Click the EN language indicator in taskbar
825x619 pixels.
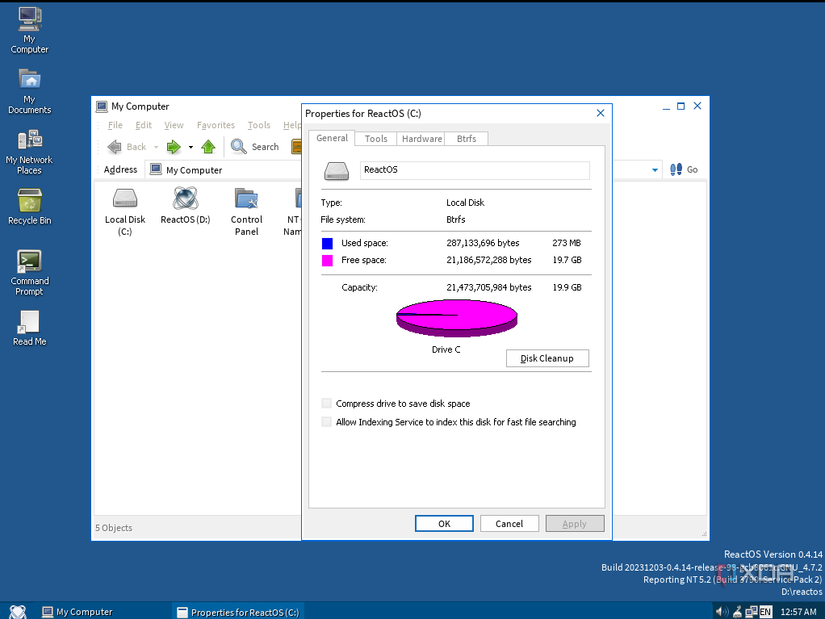(768, 611)
